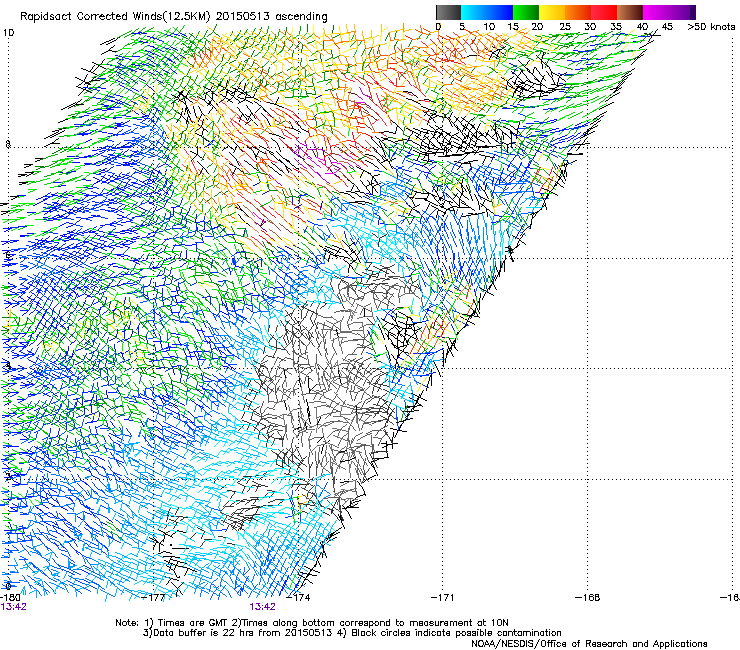This screenshot has height=650, width=740.
Task: Click the legend value "20"
Action: click(537, 27)
